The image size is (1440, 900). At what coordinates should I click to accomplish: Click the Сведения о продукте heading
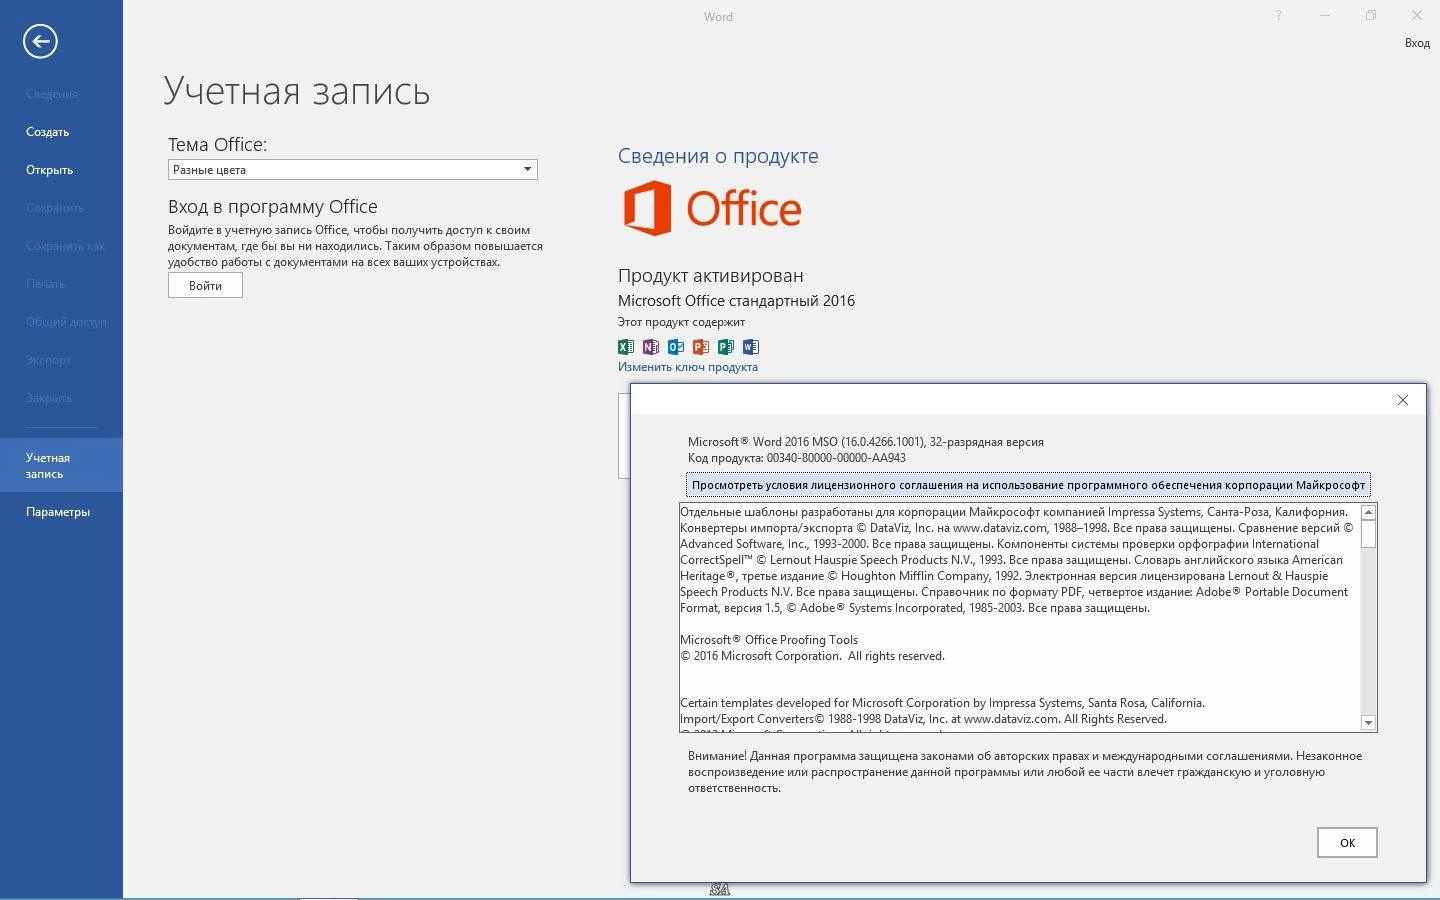[718, 156]
